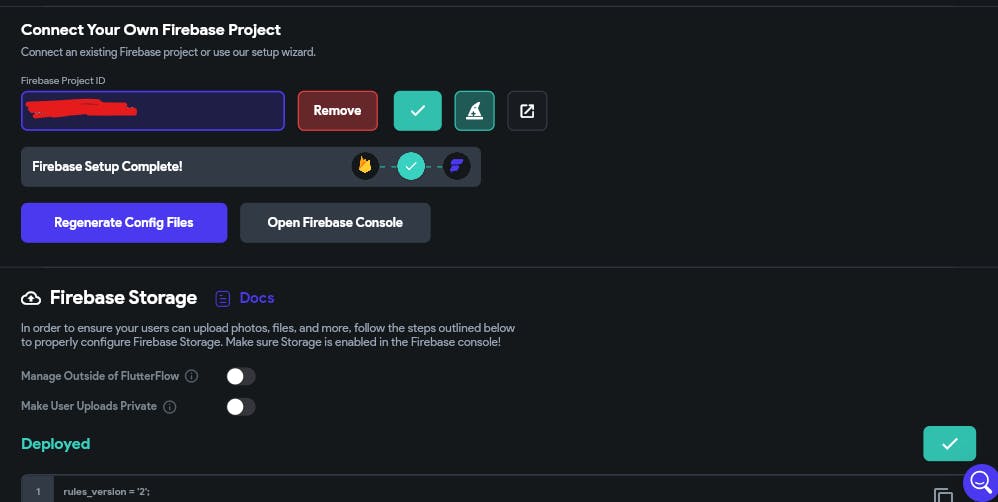Click the Deployed status text
The image size is (998, 502).
[x=55, y=444]
